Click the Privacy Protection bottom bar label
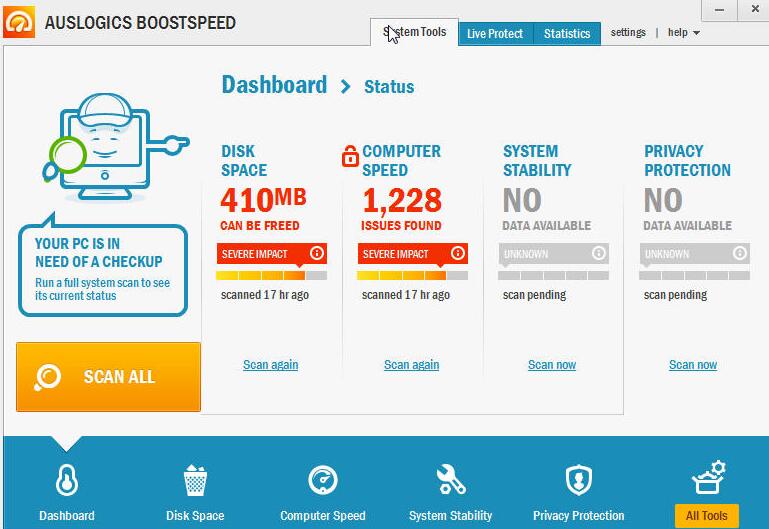This screenshot has width=769, height=529. 579,516
